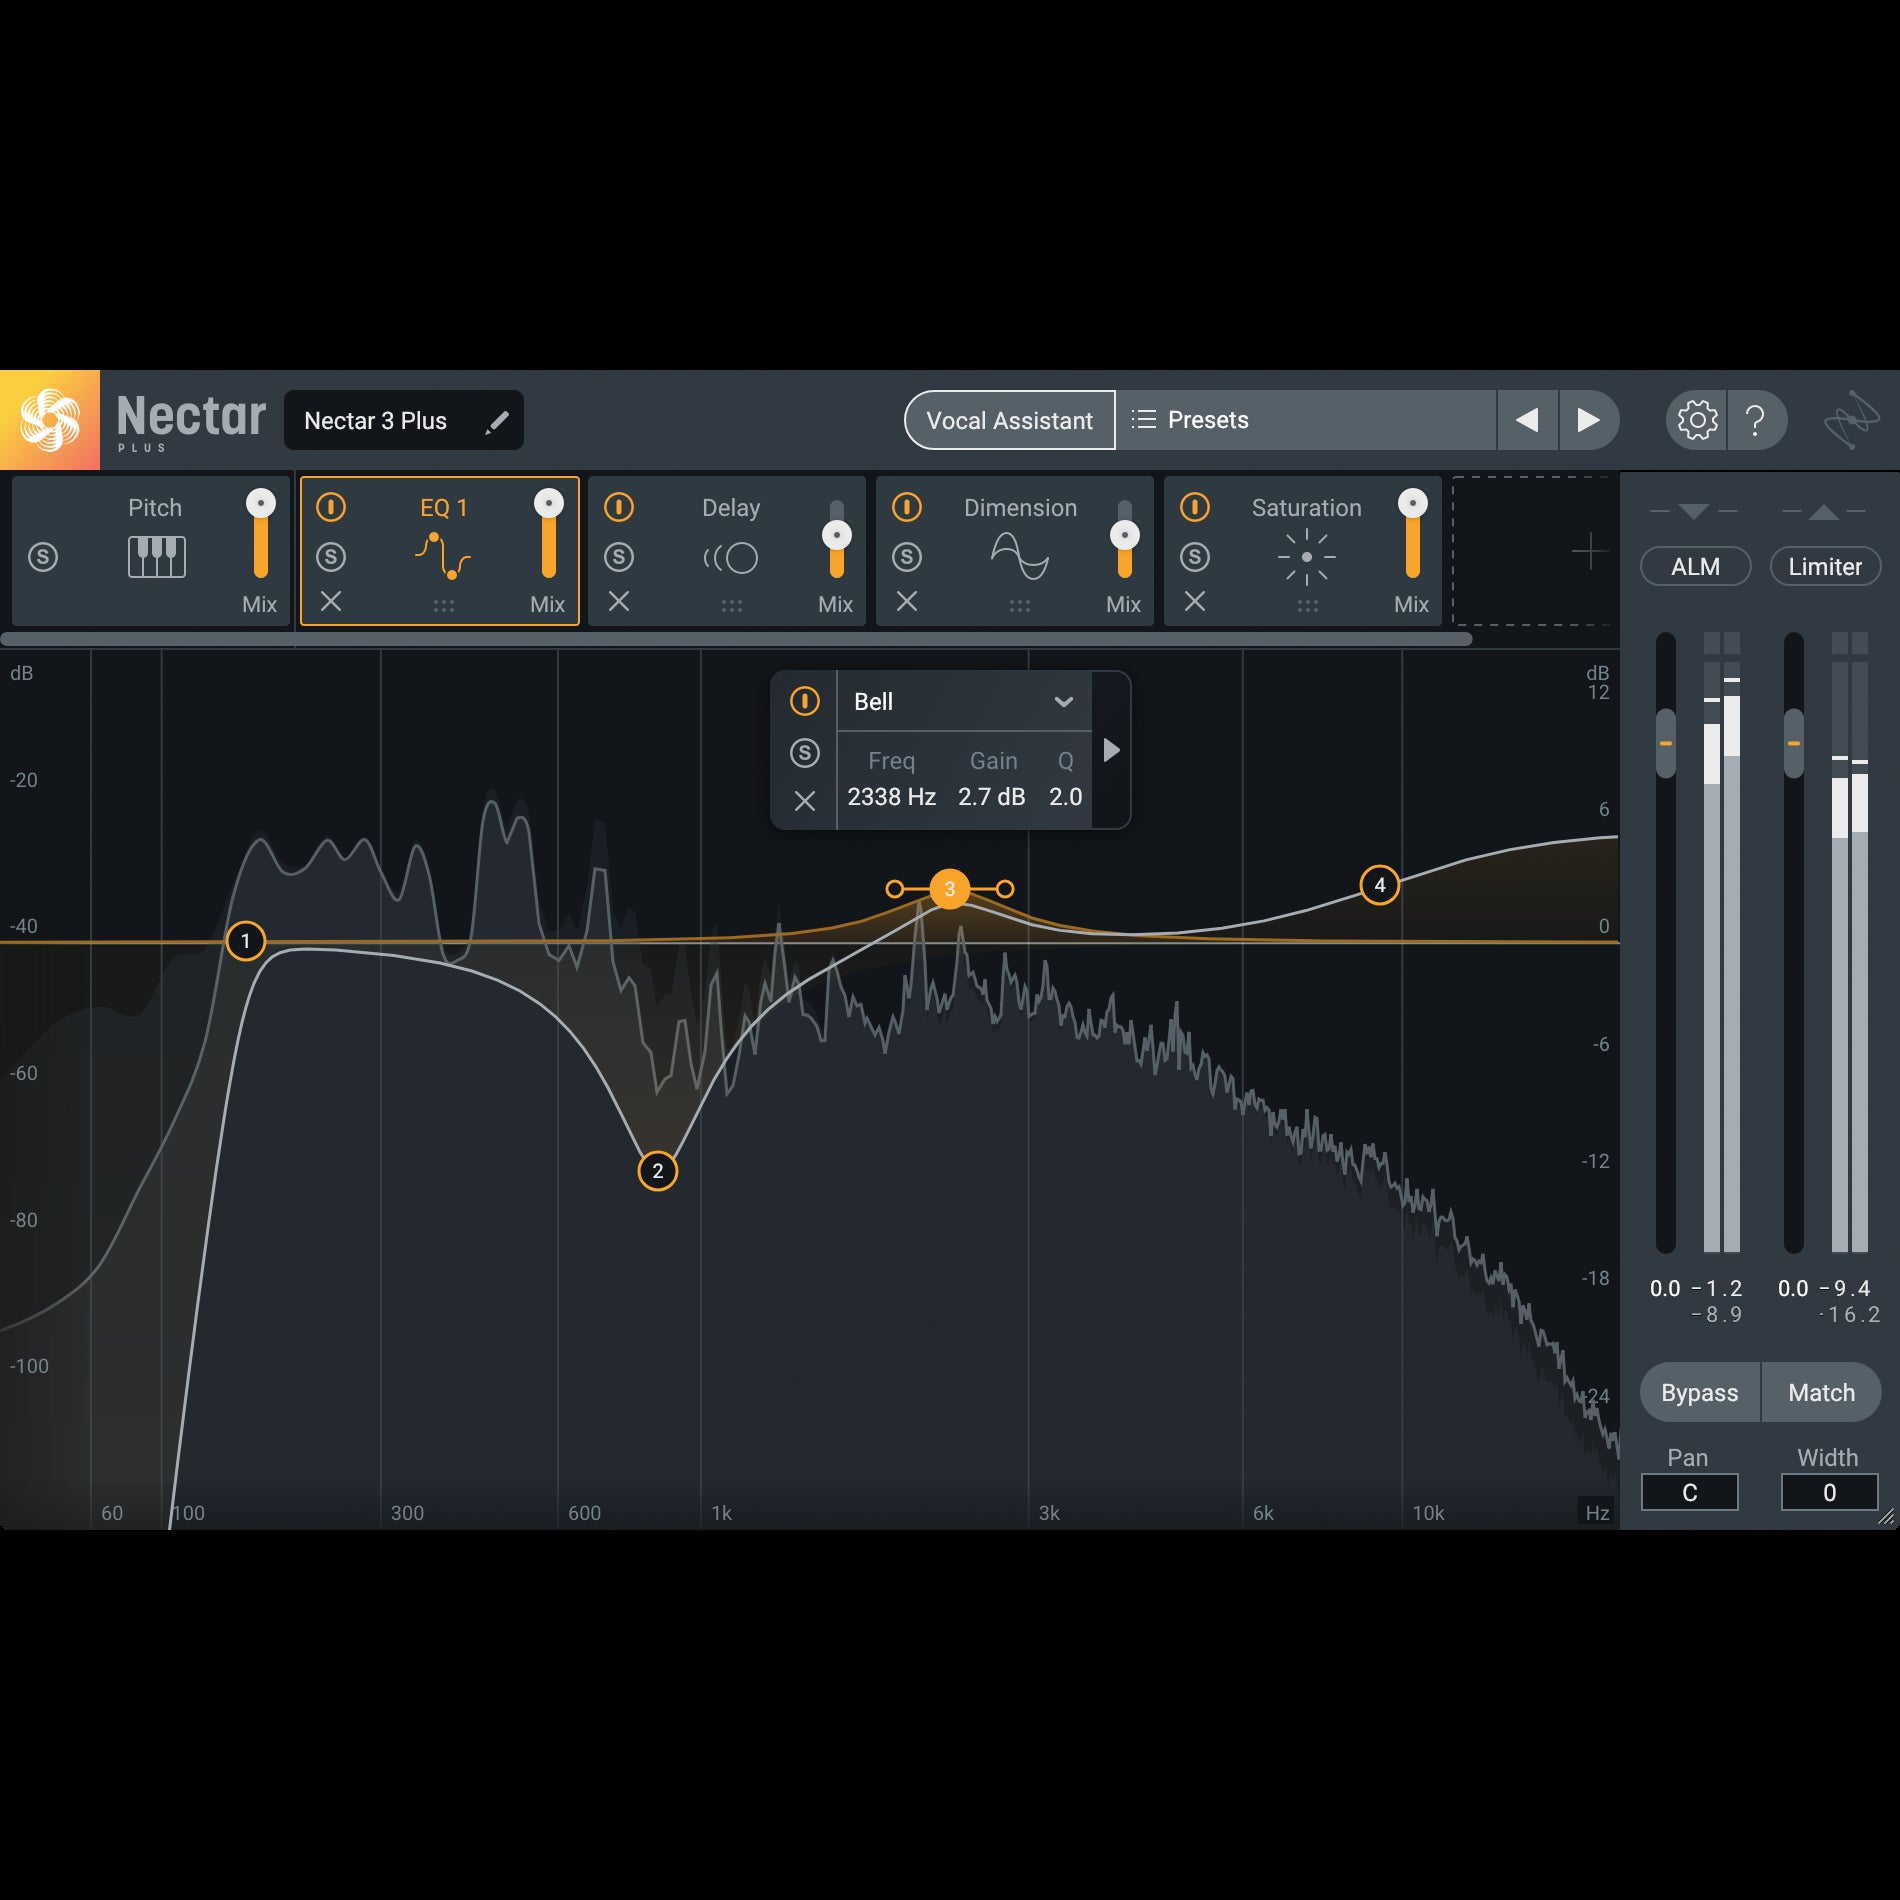Image resolution: width=1900 pixels, height=1900 pixels.
Task: Toggle EQ 1 module power
Action: tap(331, 507)
